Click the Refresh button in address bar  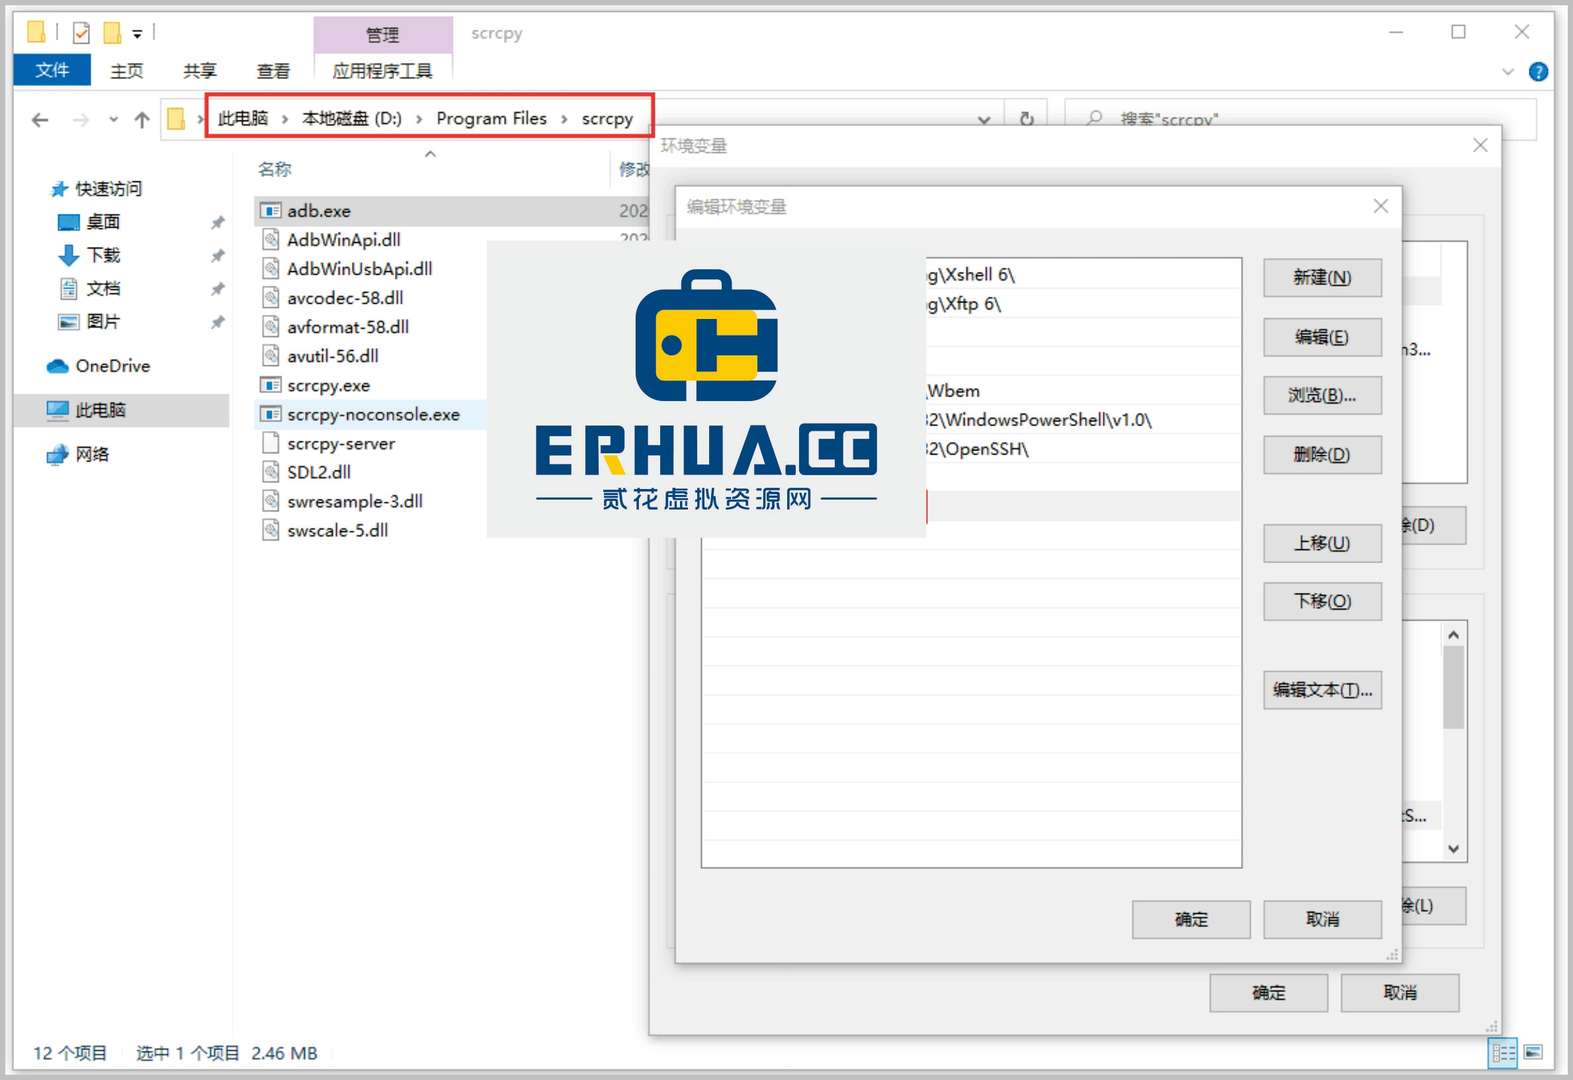[x=1026, y=119]
